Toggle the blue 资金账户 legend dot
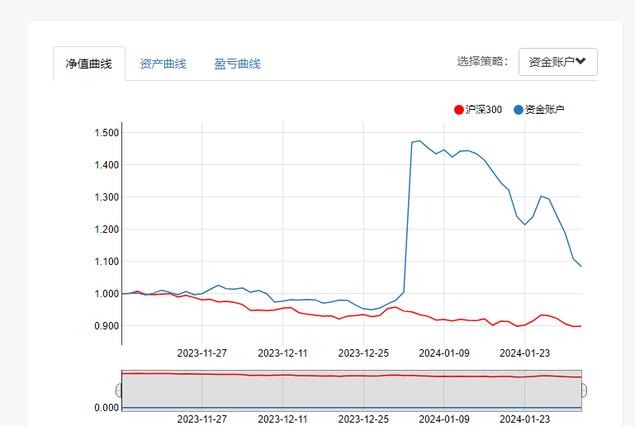The height and width of the screenshot is (426, 635). [518, 109]
